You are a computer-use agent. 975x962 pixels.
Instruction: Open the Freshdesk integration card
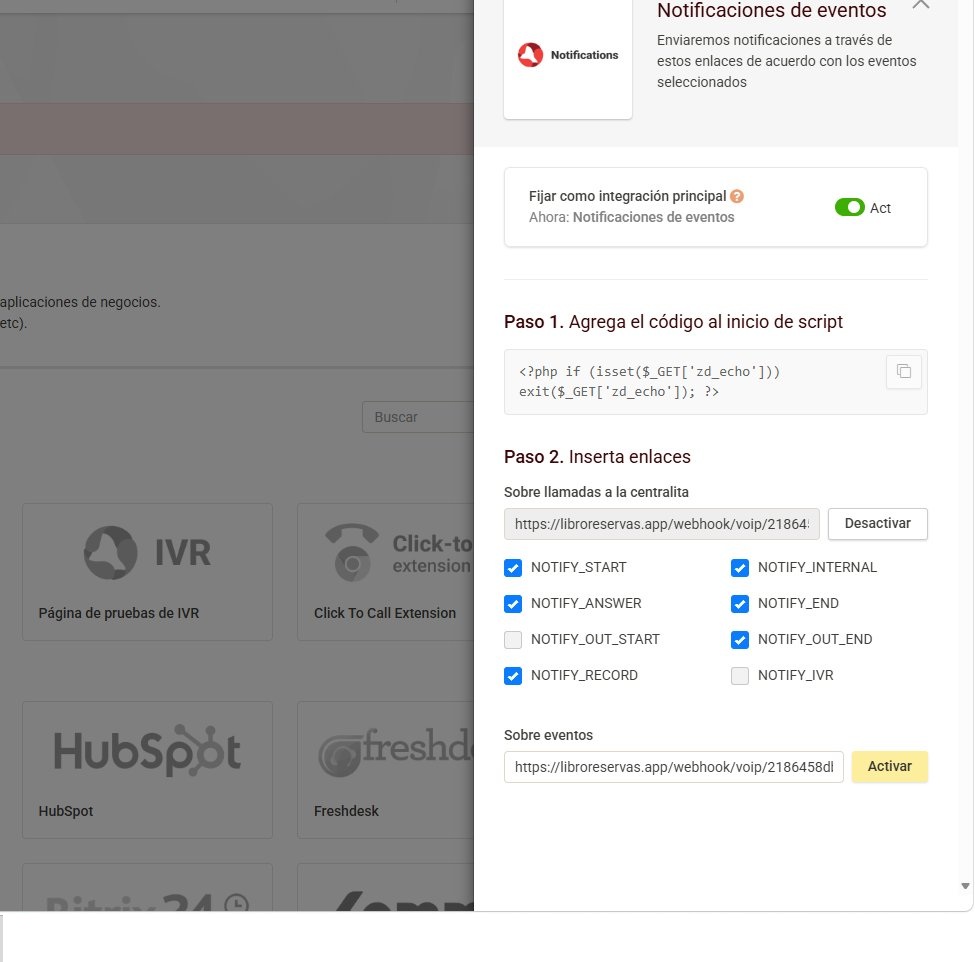(386, 770)
